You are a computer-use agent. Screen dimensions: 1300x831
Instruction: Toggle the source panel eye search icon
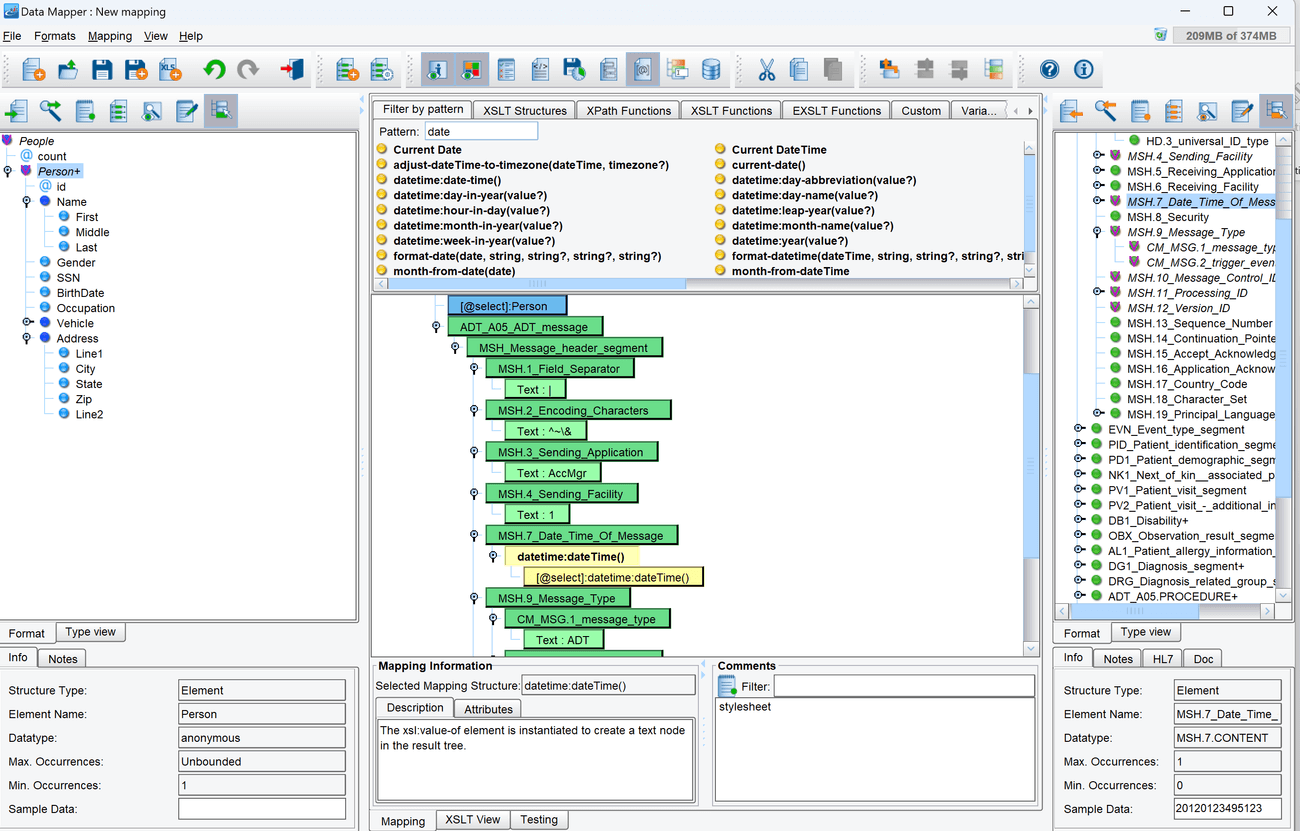152,110
